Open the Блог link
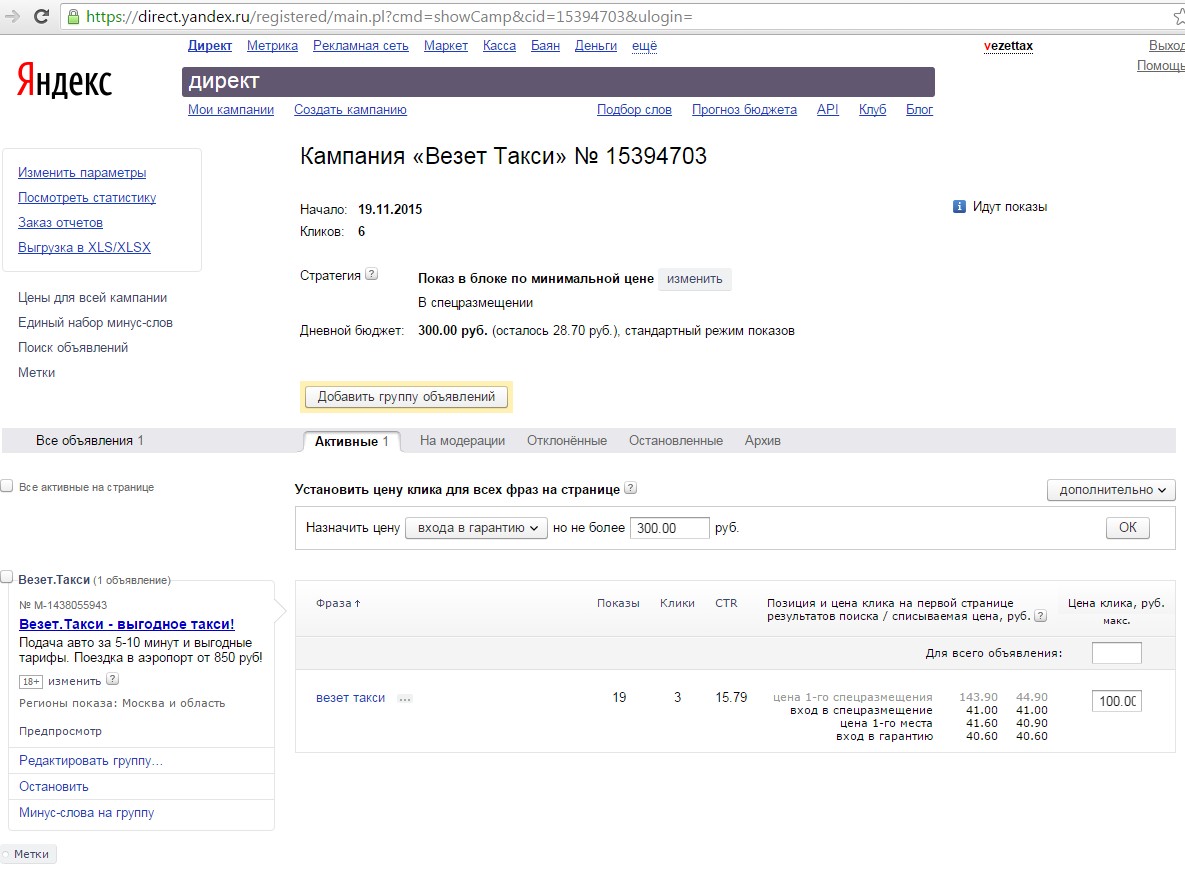 [x=919, y=110]
